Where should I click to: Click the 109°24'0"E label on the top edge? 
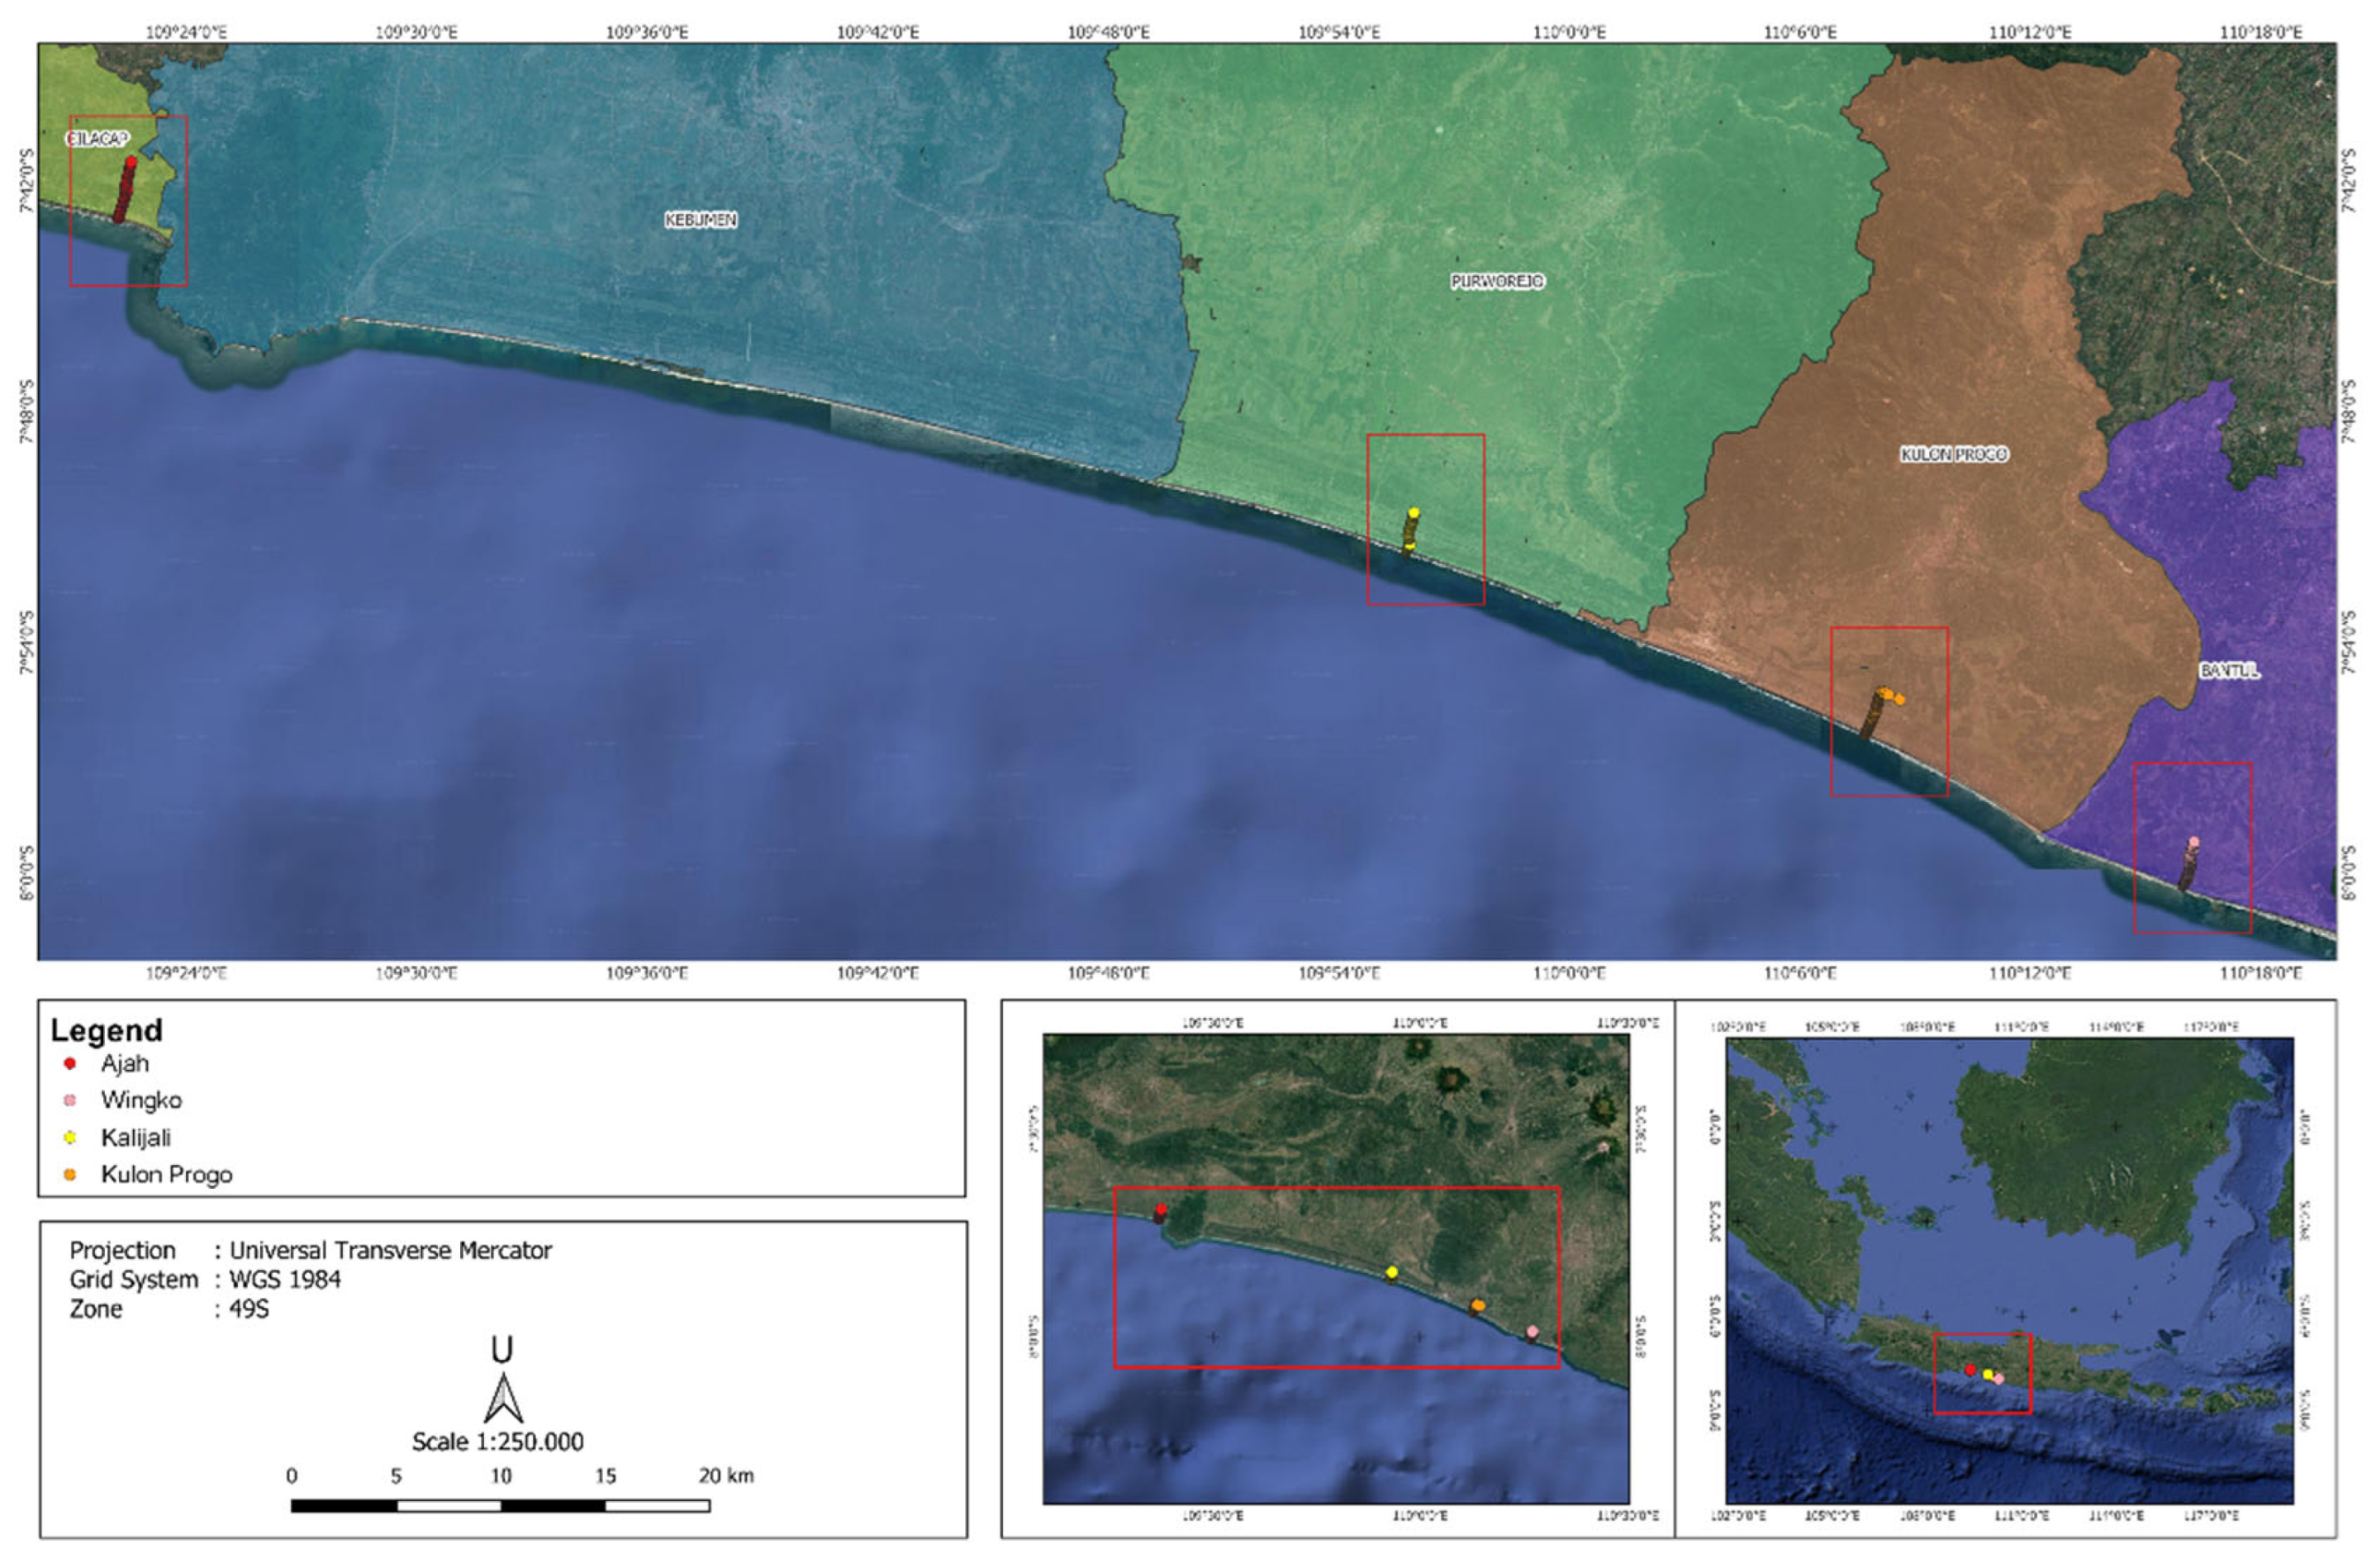click(186, 32)
